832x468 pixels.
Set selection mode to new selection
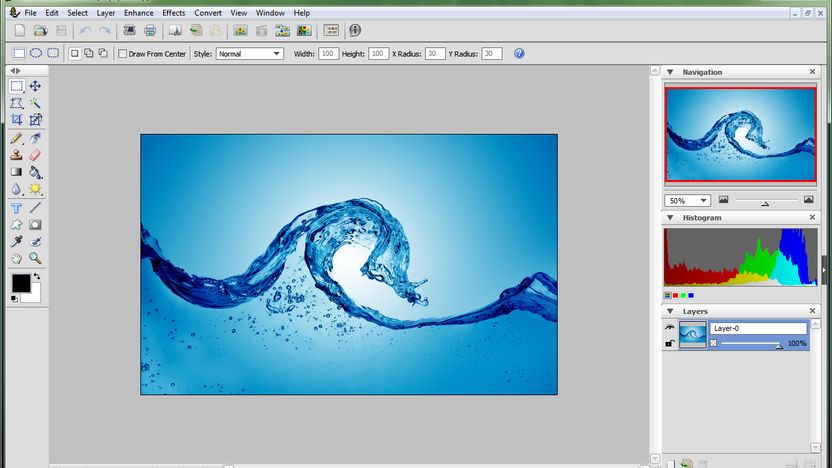tap(75, 53)
